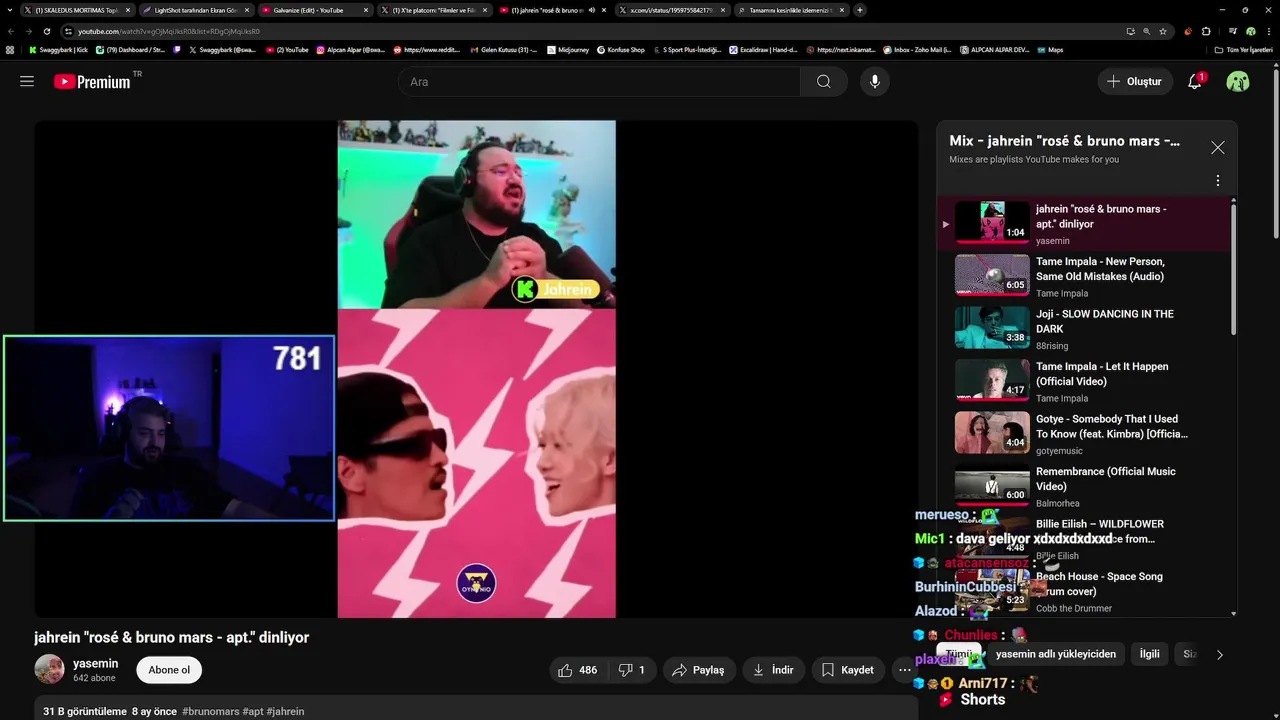Open the Konfuse Shop bookmark

pos(621,49)
